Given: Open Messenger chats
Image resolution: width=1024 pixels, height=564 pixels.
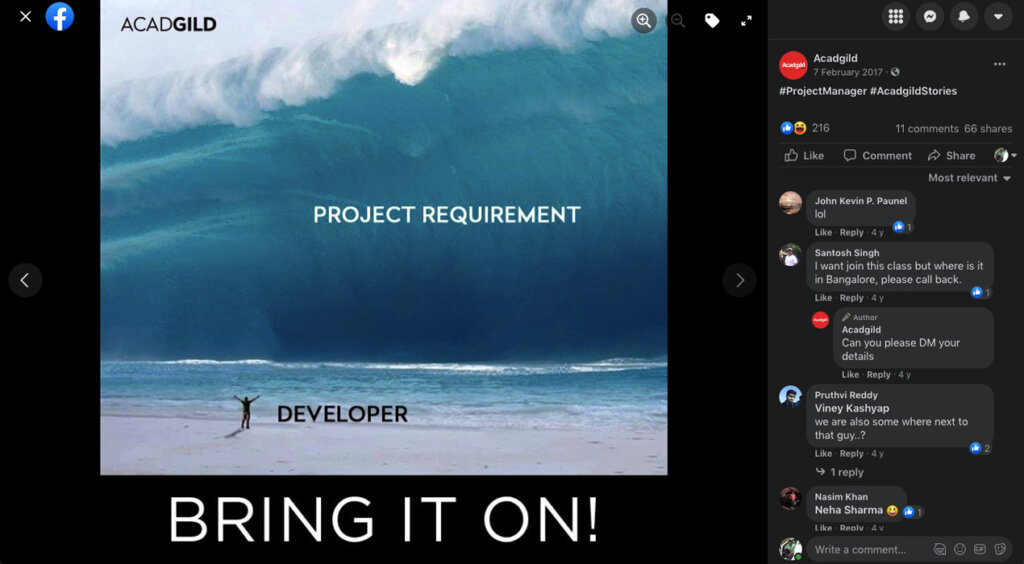Looking at the screenshot, I should coord(930,16).
